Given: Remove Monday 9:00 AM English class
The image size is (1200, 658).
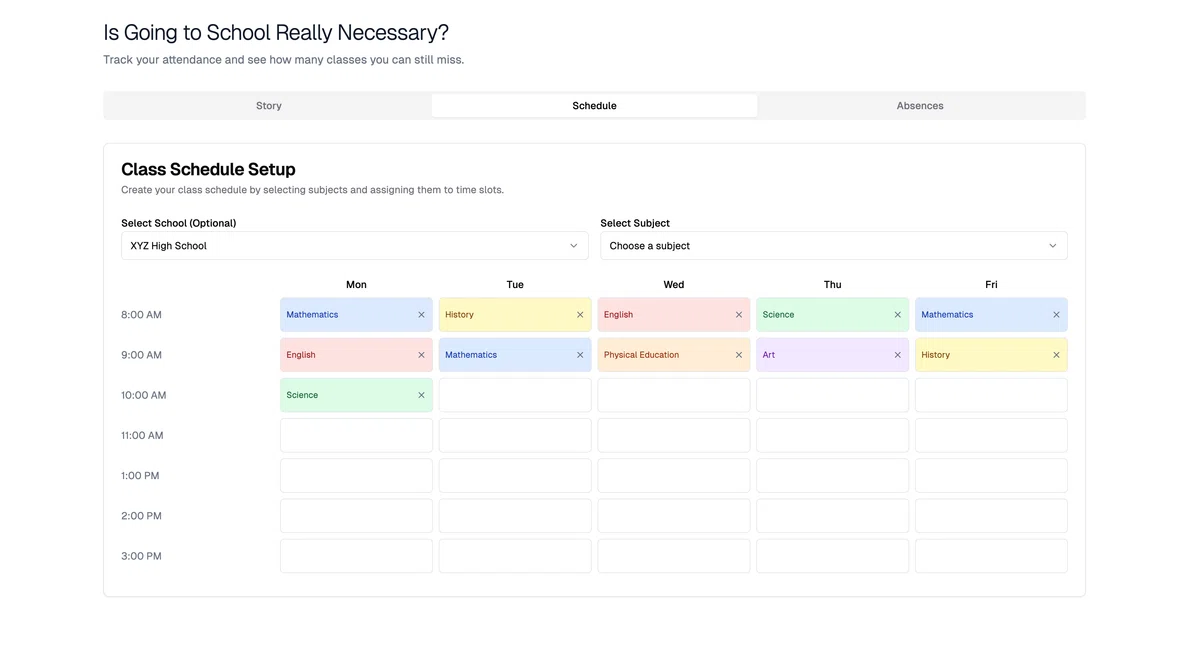Looking at the screenshot, I should click(421, 355).
